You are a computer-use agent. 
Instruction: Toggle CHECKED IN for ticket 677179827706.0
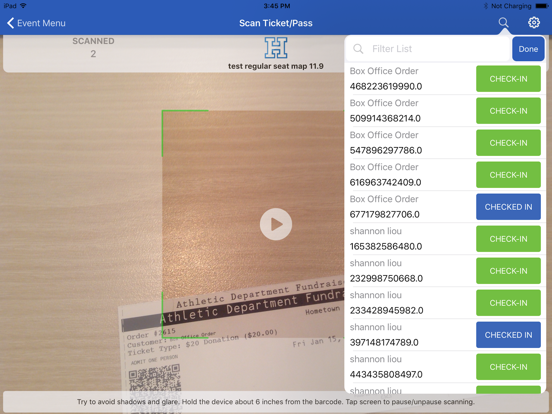pyautogui.click(x=508, y=207)
